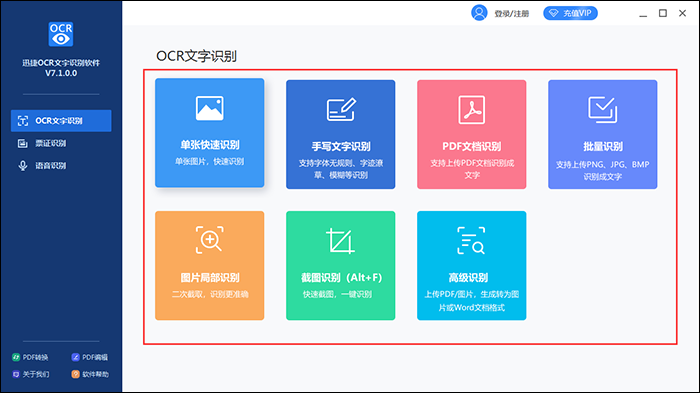The height and width of the screenshot is (393, 700).
Task: Open 手写文字识别 handwriting recognition card
Action: pos(341,134)
